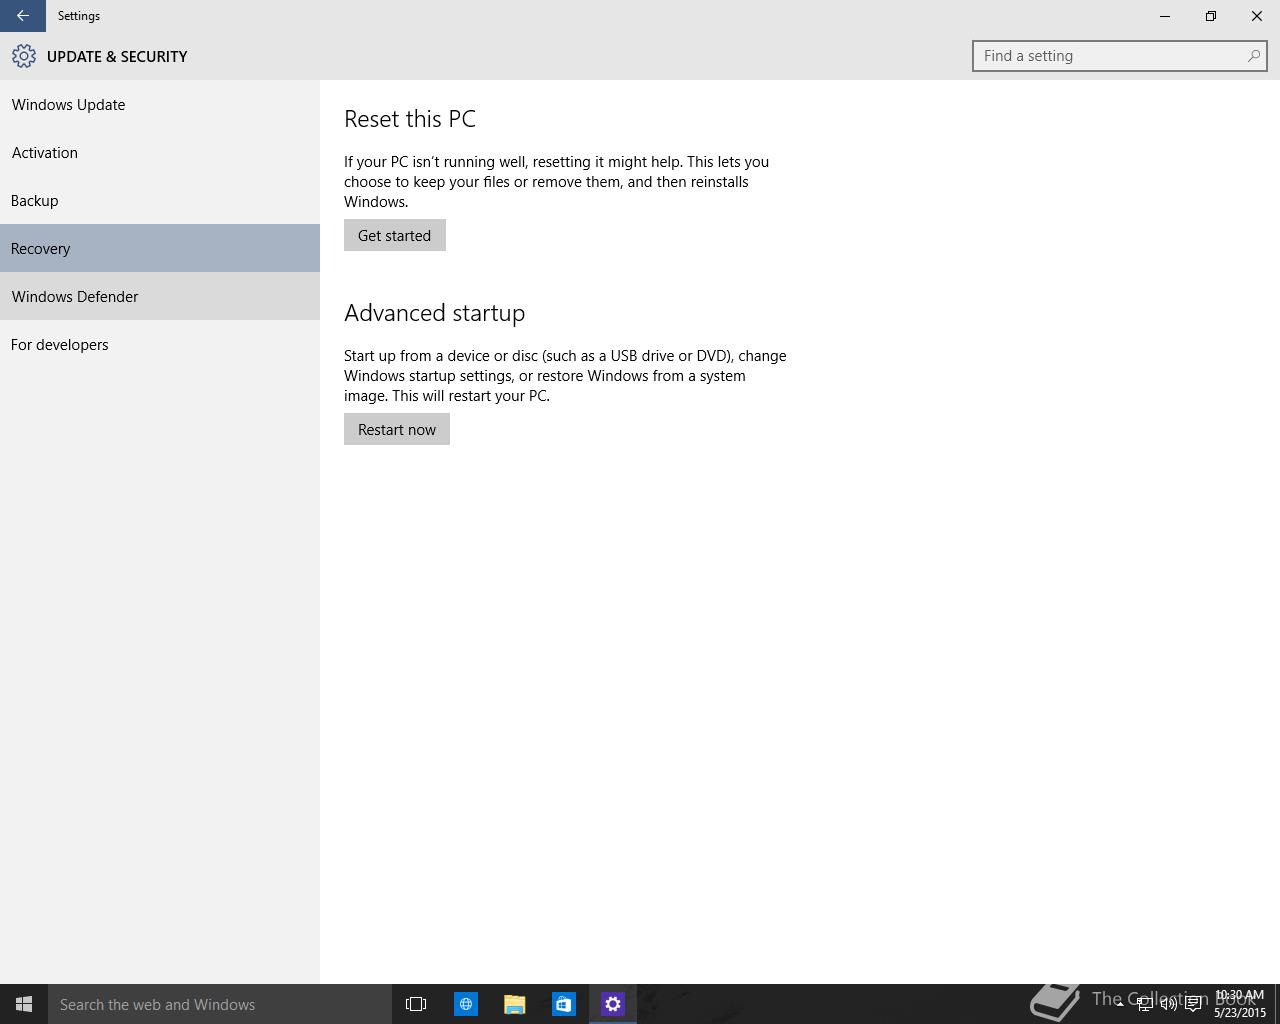Image resolution: width=1280 pixels, height=1024 pixels.
Task: Open For developers section
Action: point(160,345)
